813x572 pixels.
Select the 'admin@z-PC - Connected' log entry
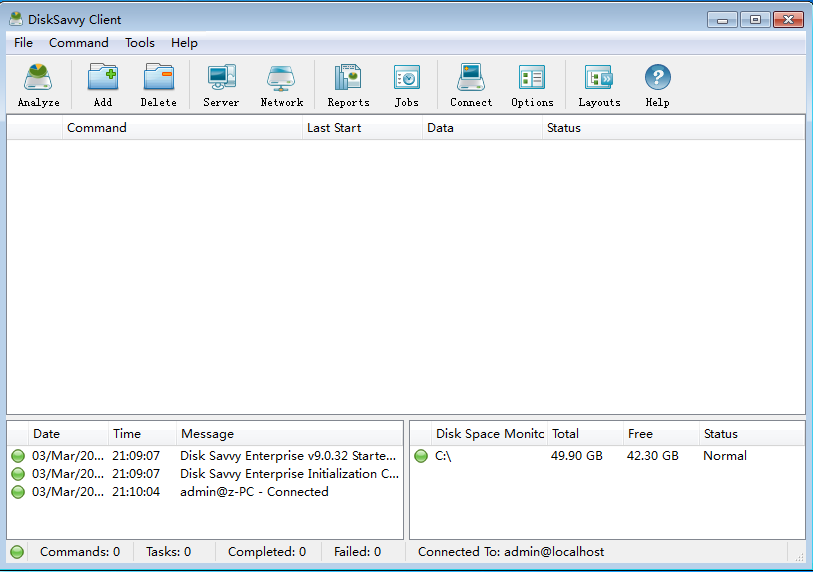click(254, 492)
